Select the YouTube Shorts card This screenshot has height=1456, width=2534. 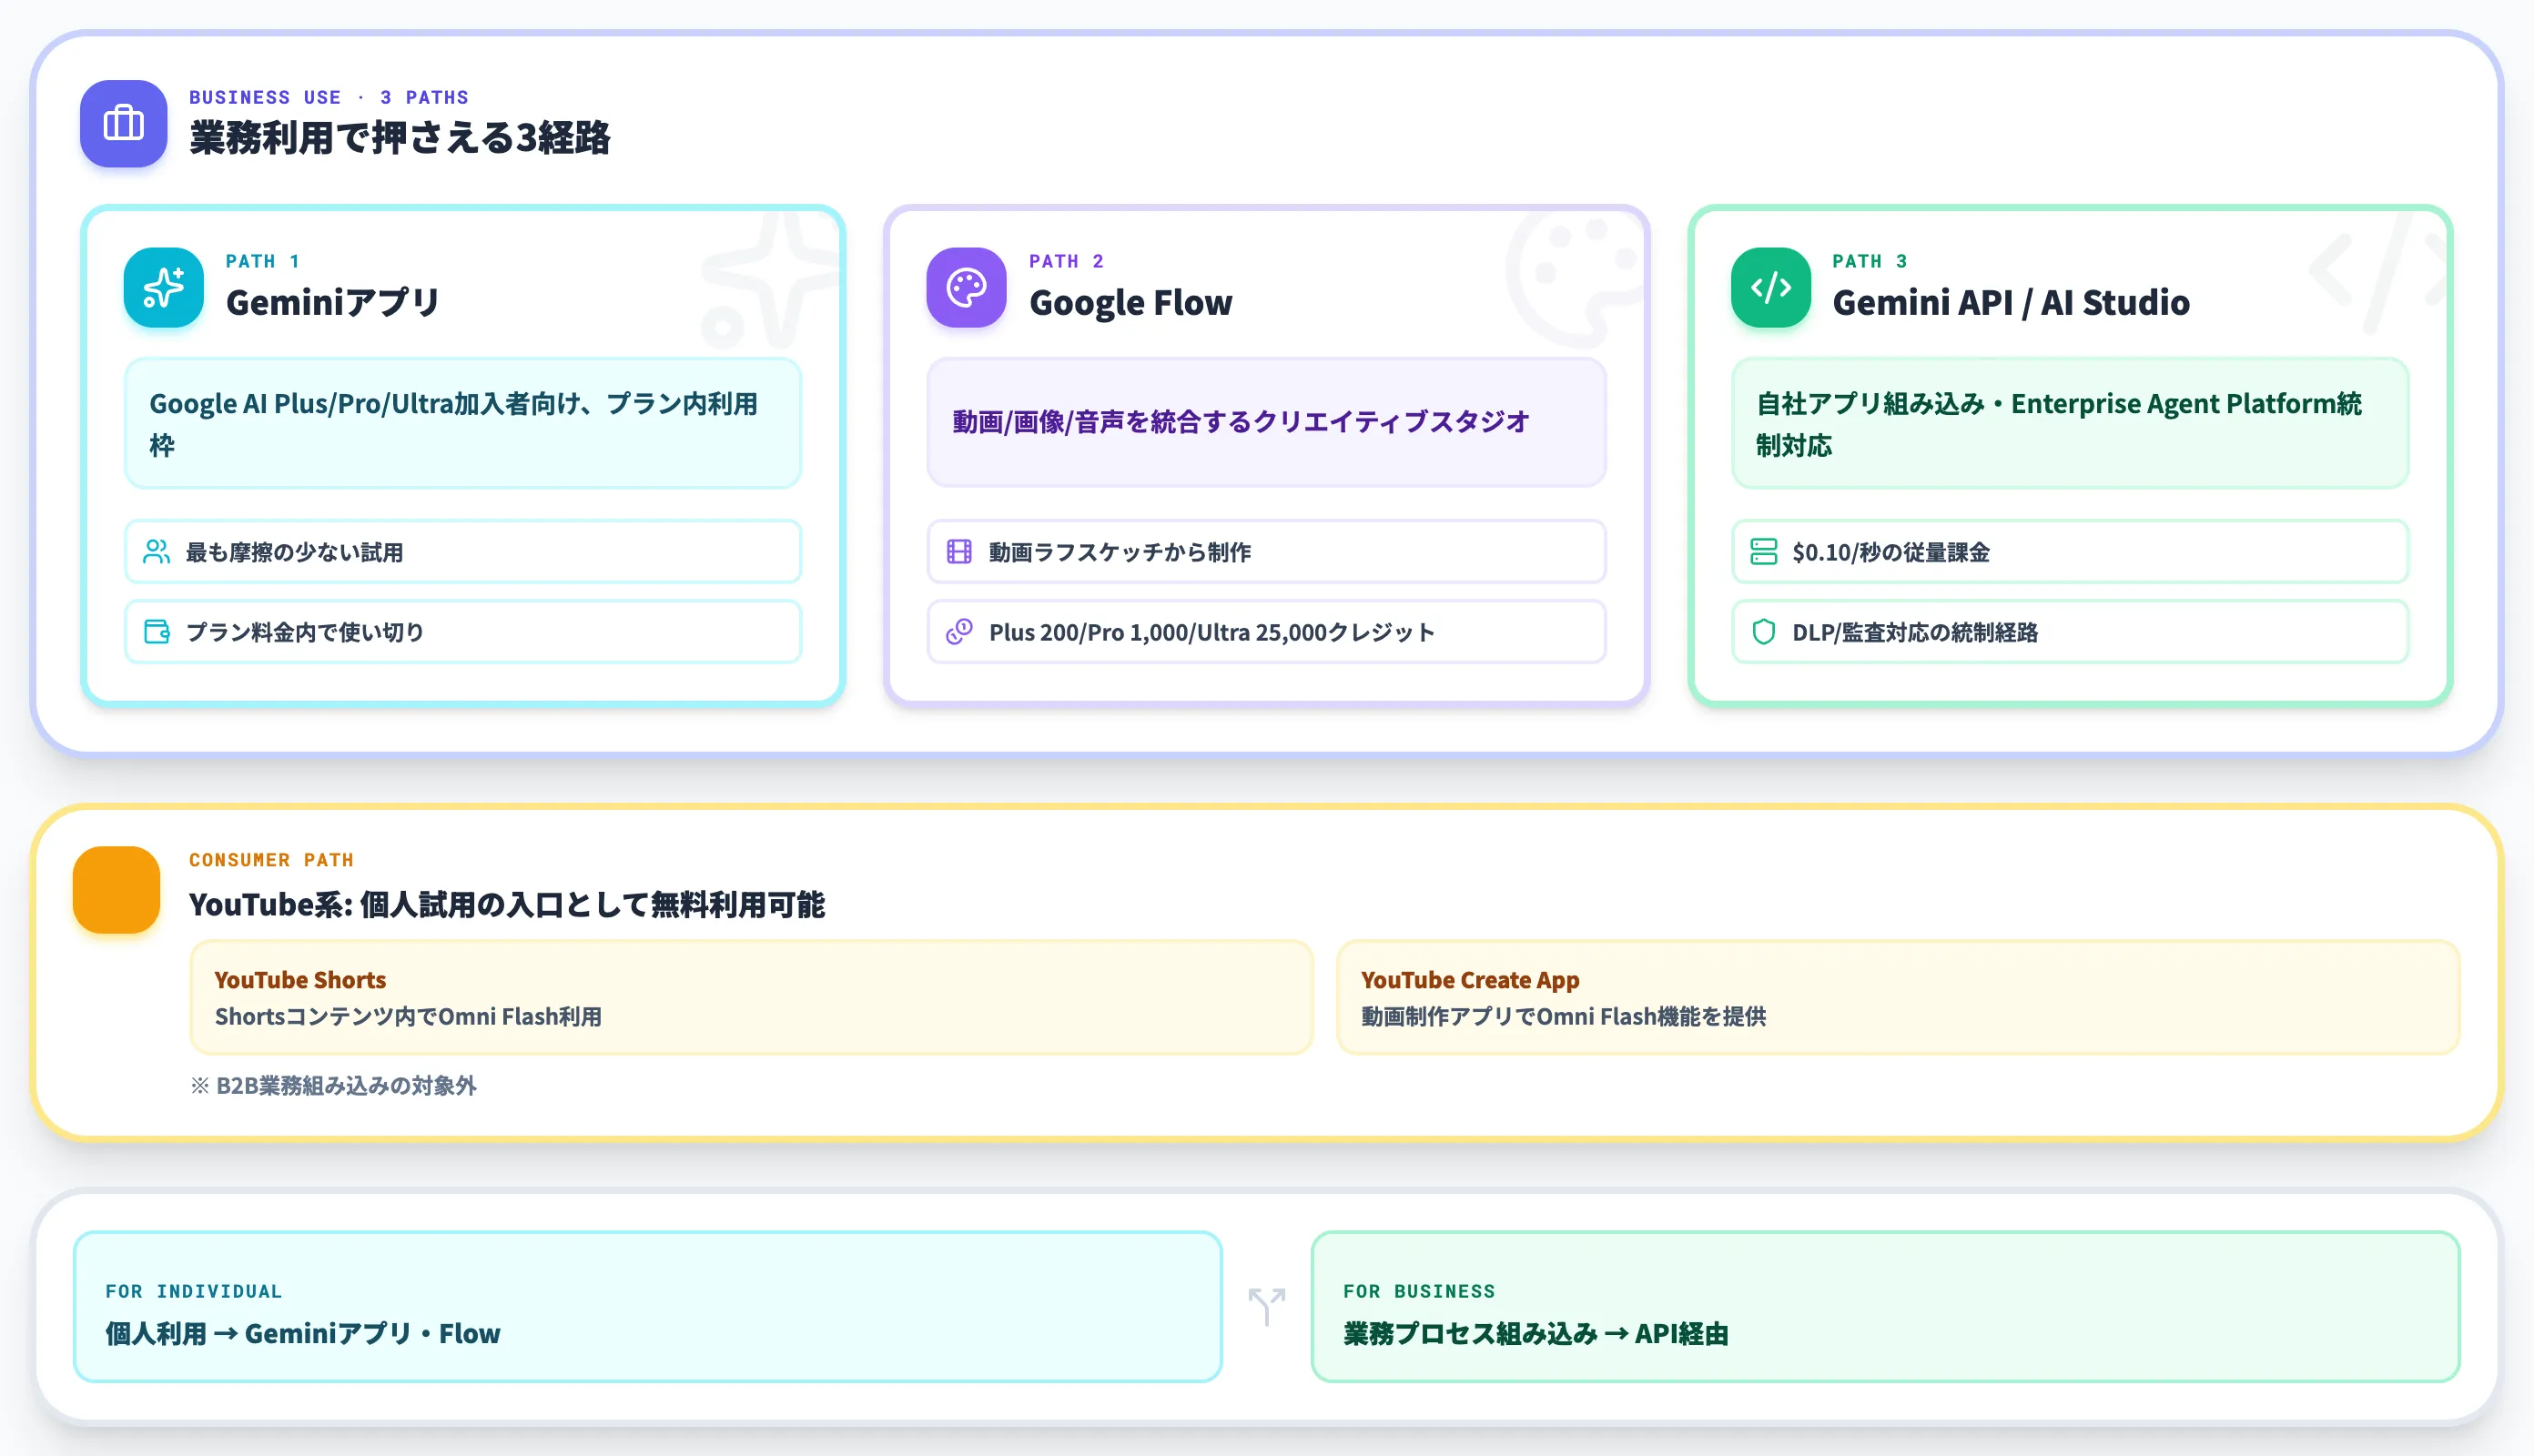751,997
